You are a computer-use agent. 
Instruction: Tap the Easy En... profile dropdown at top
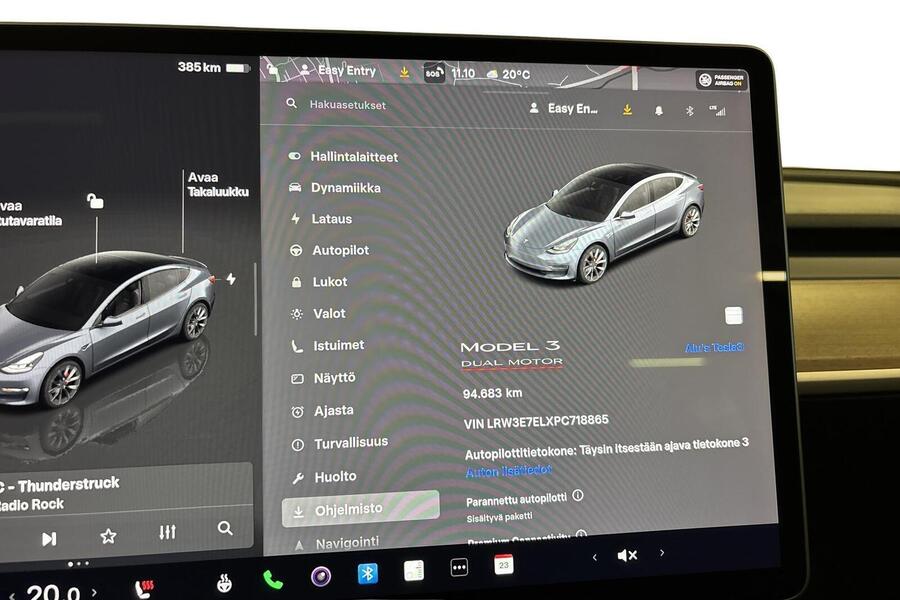pyautogui.click(x=565, y=108)
